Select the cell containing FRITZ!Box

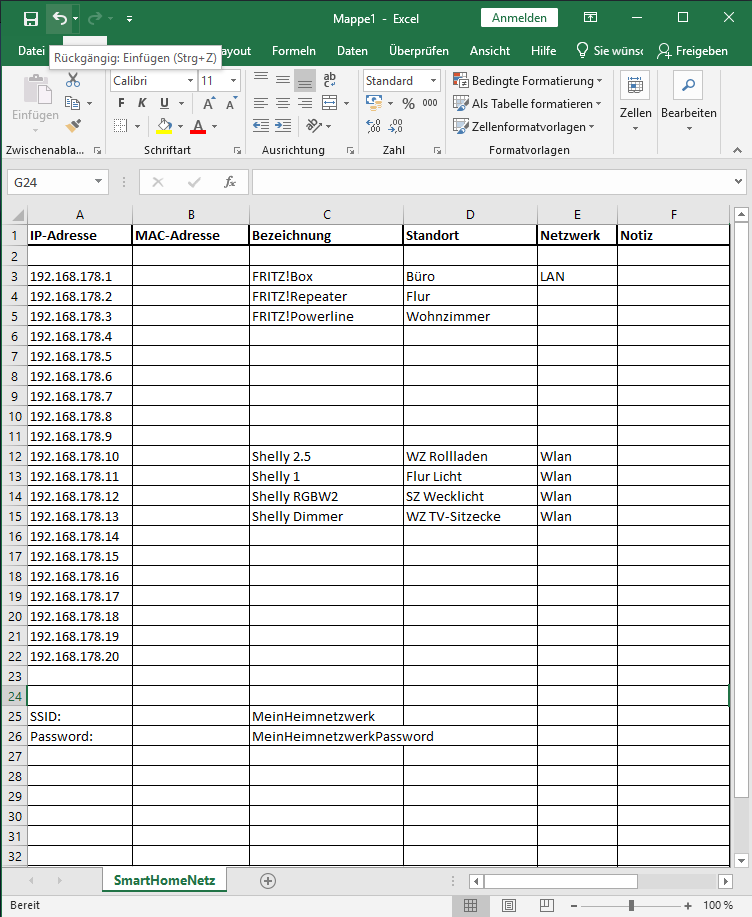click(x=326, y=276)
